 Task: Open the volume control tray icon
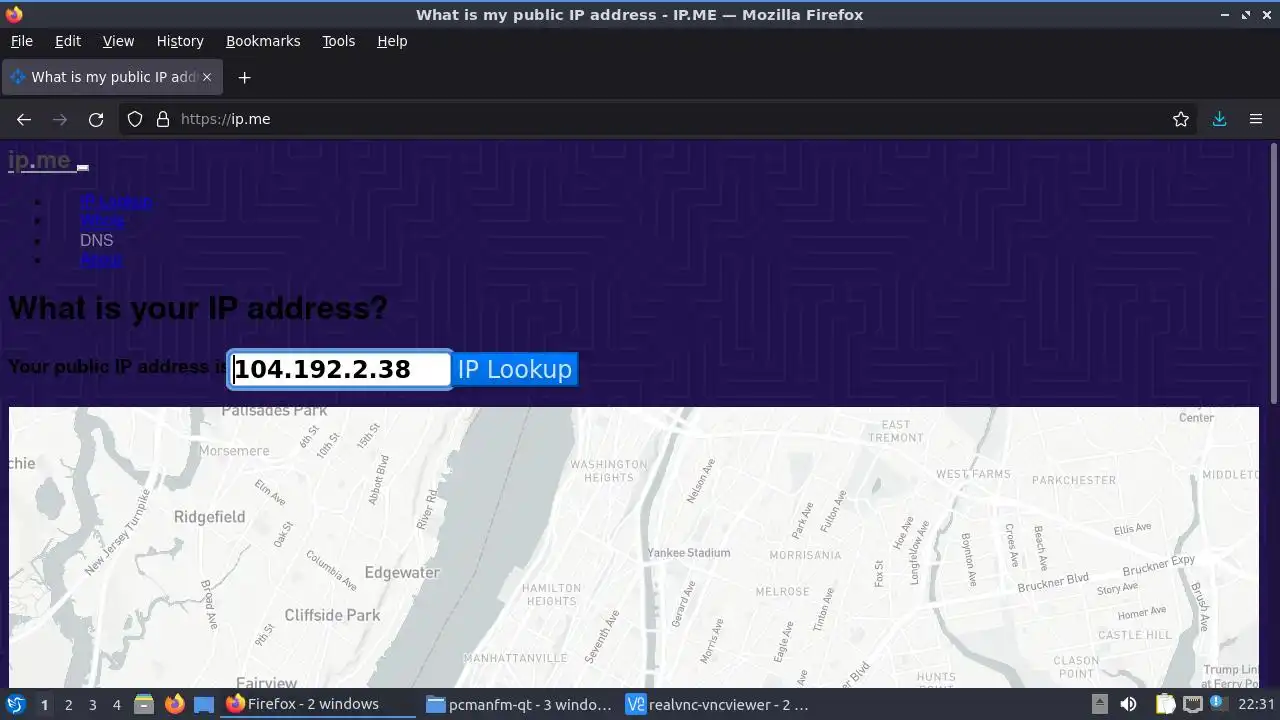coord(1128,704)
